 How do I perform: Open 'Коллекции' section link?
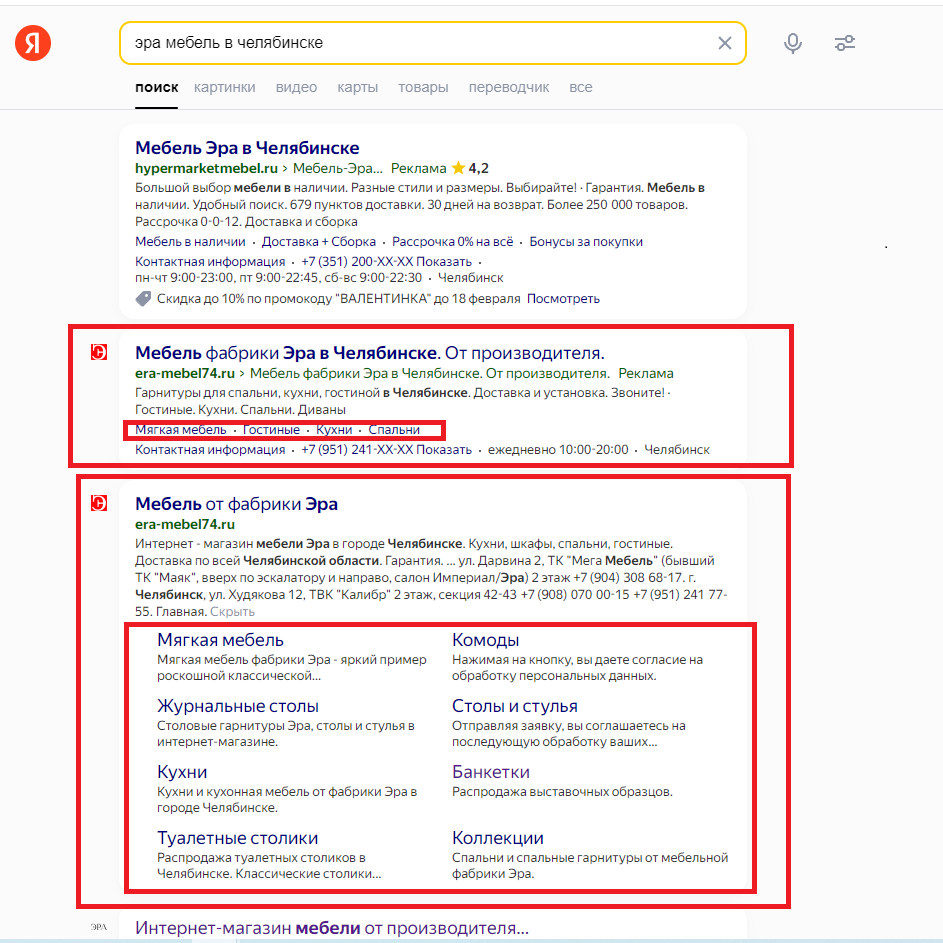pos(497,838)
